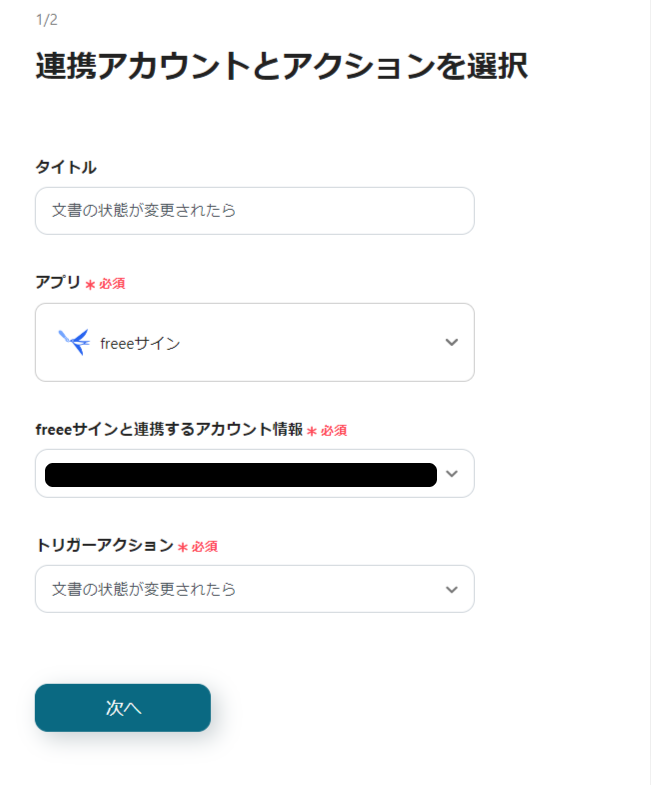
Task: Click the 1/2 step indicator
Action: 46,20
